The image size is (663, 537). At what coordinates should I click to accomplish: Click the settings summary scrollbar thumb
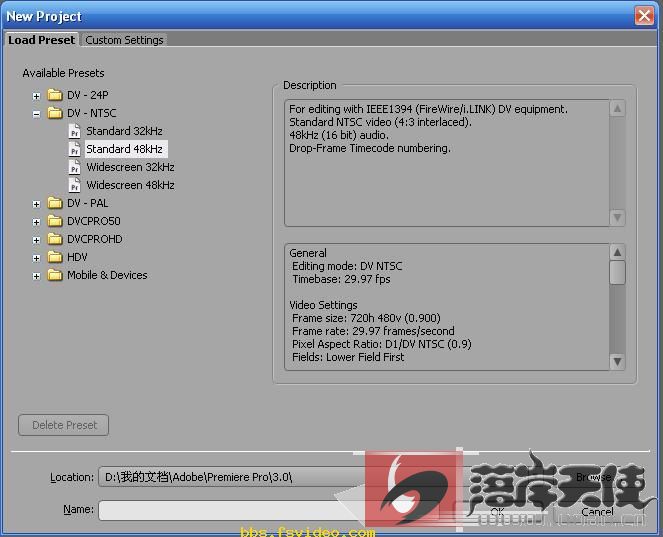[617, 273]
